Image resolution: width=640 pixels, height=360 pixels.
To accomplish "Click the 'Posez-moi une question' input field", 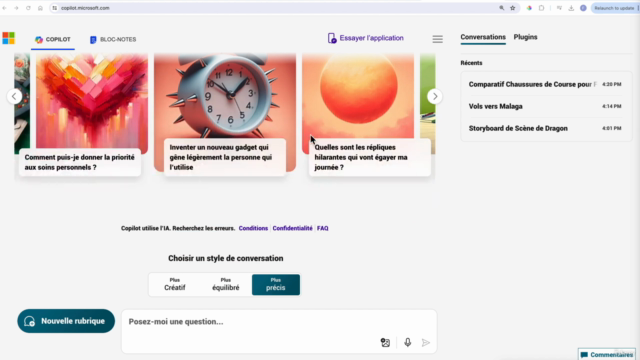I will point(279,322).
